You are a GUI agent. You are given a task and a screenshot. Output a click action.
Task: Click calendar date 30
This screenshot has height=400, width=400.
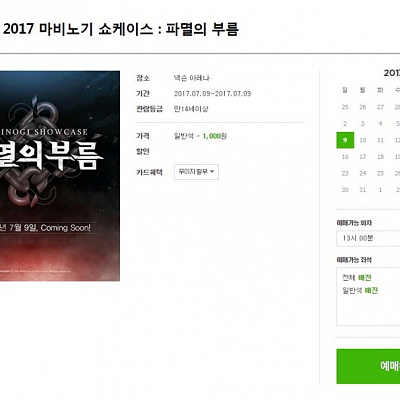[x=345, y=190]
